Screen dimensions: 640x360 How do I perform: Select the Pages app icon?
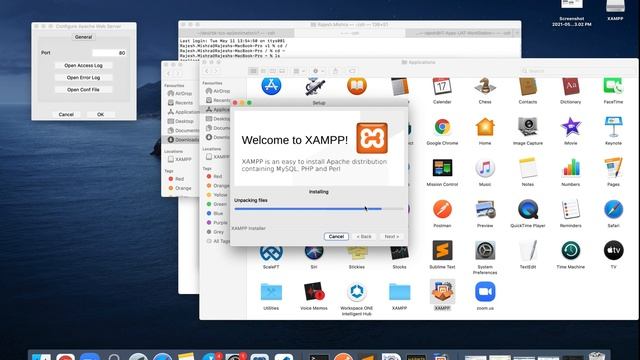tap(613, 168)
